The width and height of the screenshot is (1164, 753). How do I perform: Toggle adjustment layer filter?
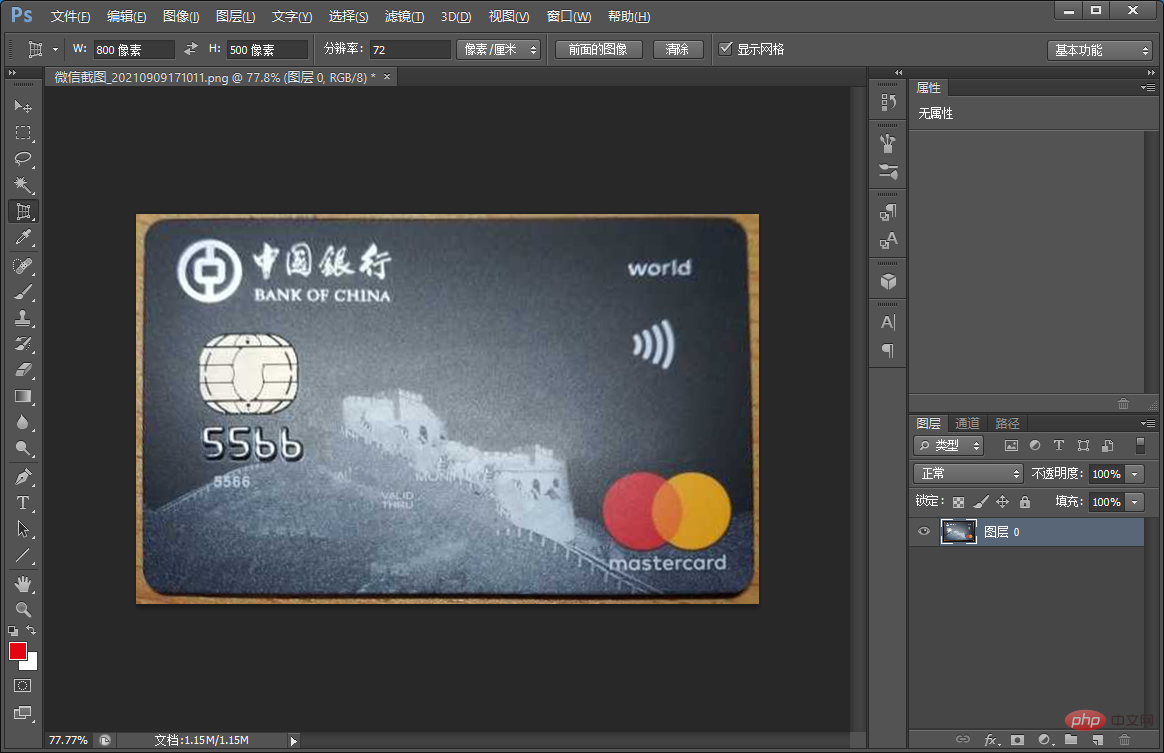point(1035,446)
